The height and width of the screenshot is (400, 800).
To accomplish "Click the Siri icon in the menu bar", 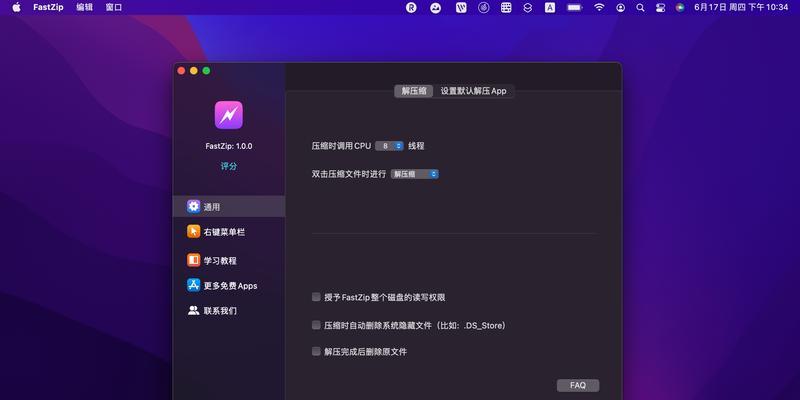I will coord(680,8).
